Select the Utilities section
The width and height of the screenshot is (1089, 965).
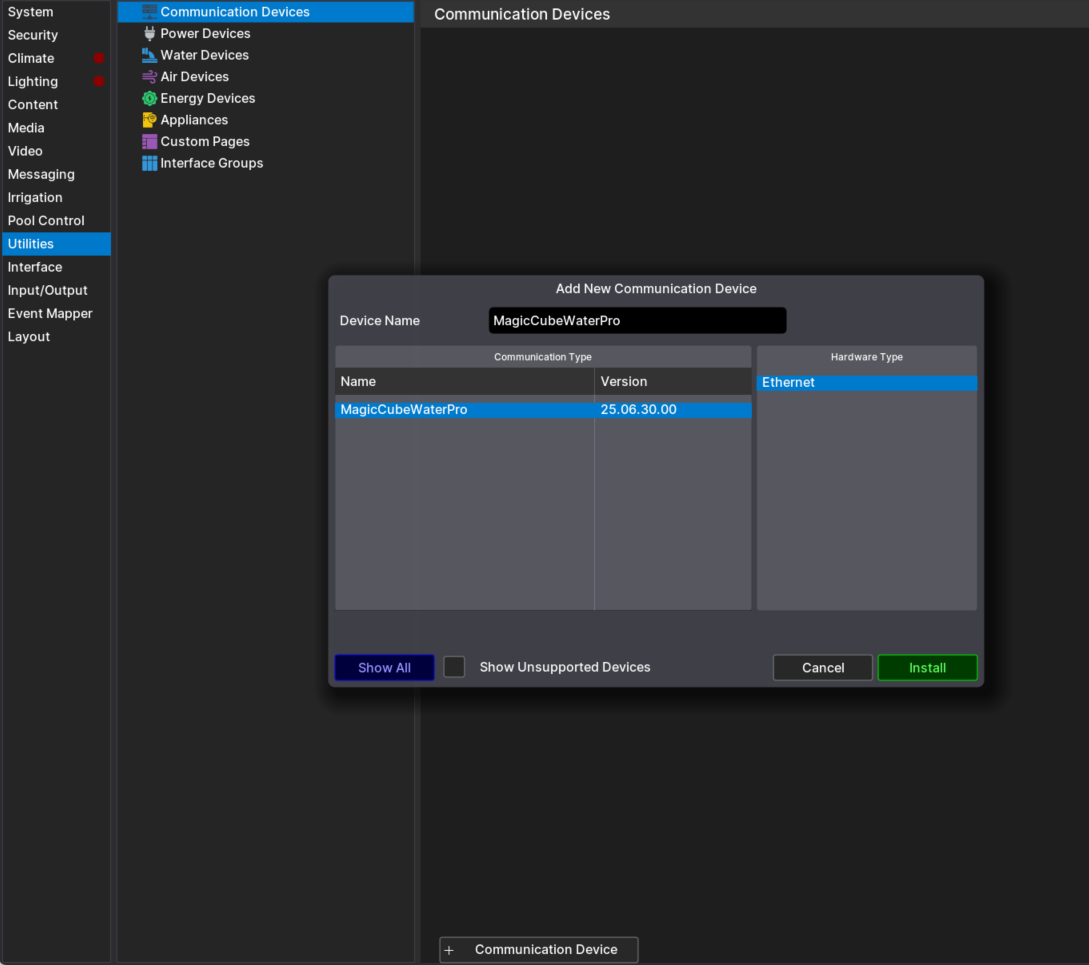(56, 244)
